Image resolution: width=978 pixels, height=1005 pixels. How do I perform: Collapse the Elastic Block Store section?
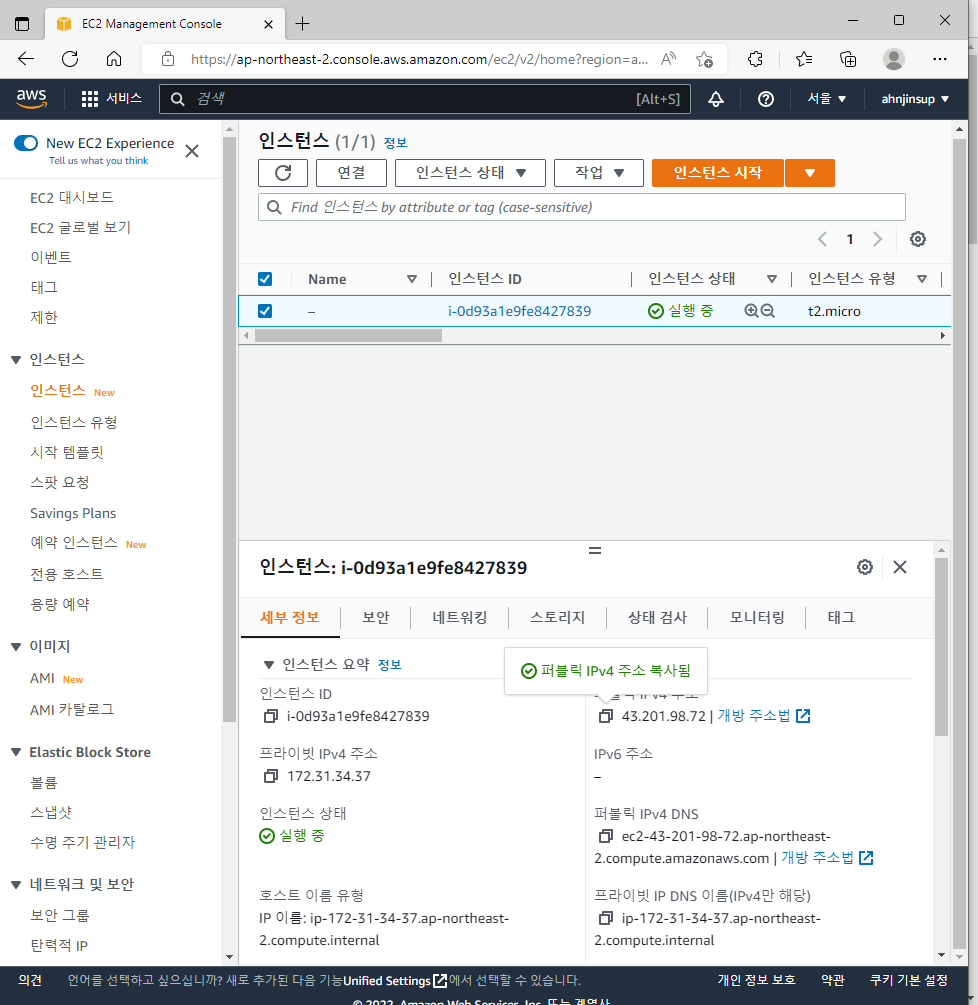point(16,752)
